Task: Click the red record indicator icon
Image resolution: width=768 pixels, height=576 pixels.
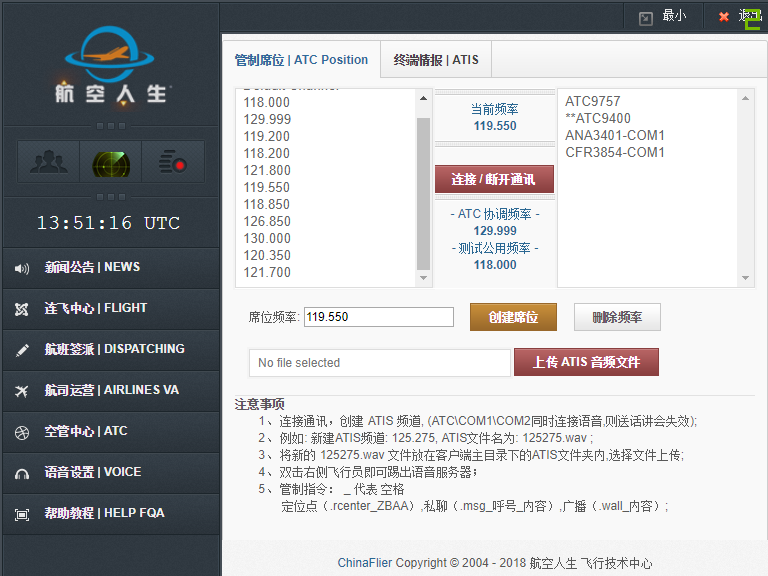Action: coord(173,161)
